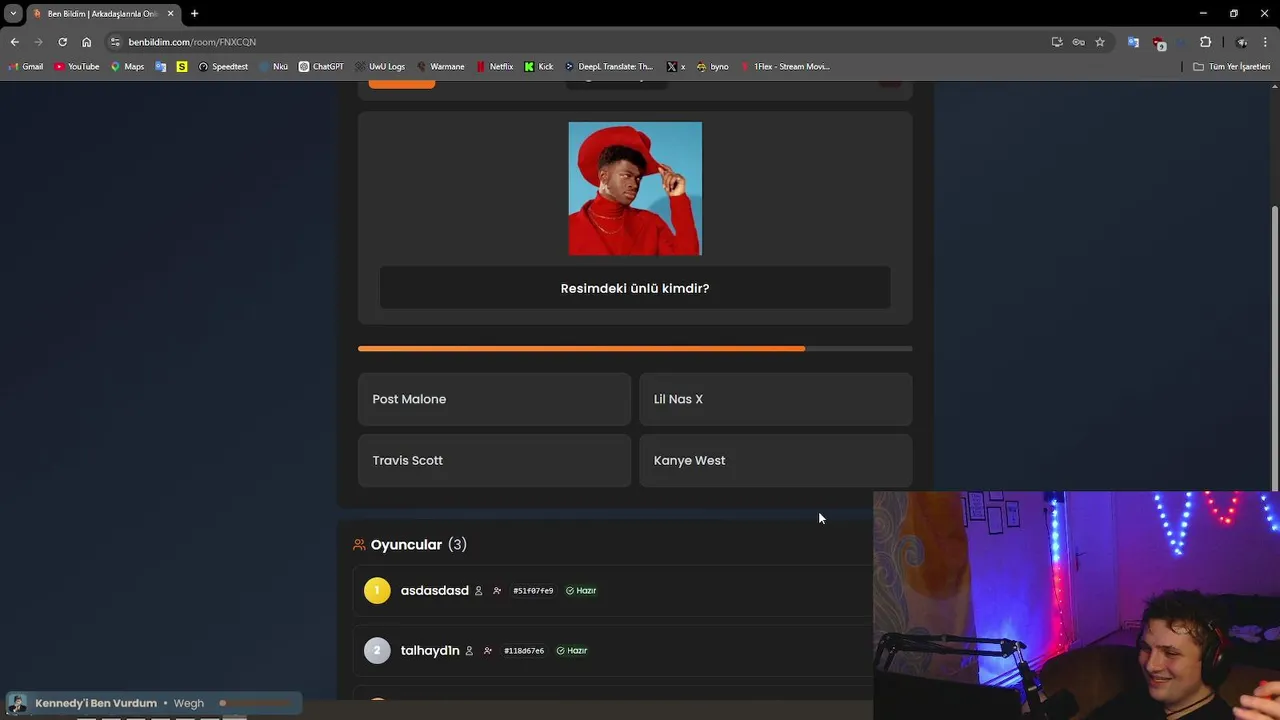Viewport: 1280px width, 720px height.
Task: Click rank 2 badge beside talhayd1n
Action: coord(377,651)
